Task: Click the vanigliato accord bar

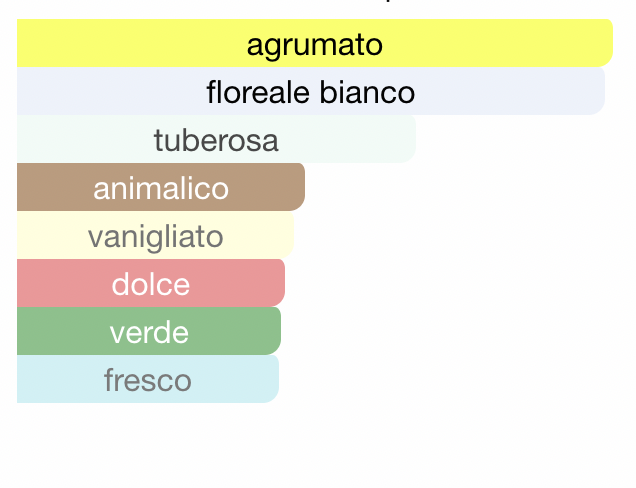Action: (x=155, y=235)
